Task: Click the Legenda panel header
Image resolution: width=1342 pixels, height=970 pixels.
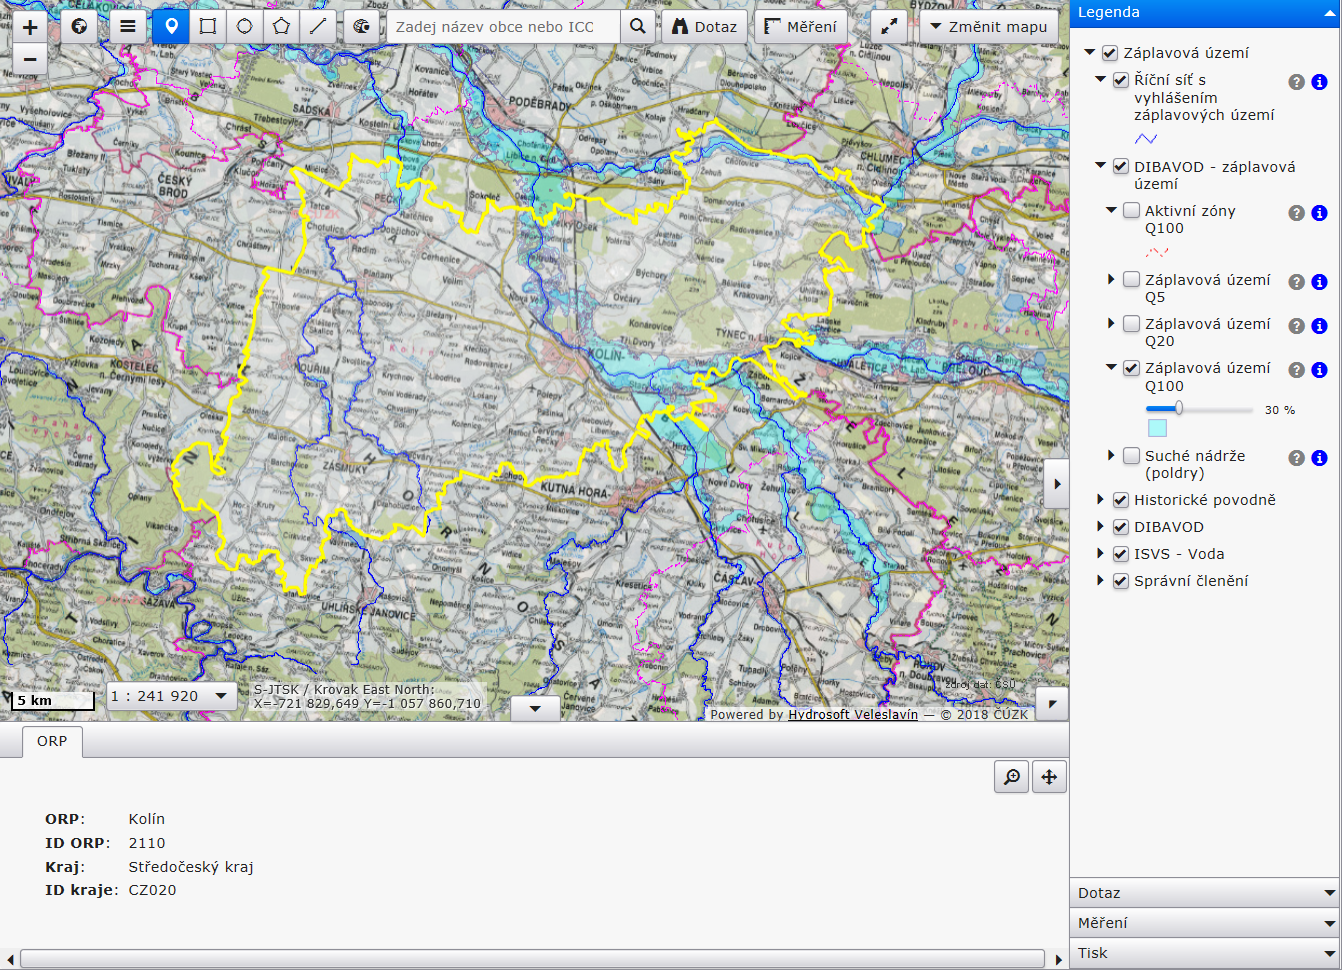Action: click(1206, 13)
